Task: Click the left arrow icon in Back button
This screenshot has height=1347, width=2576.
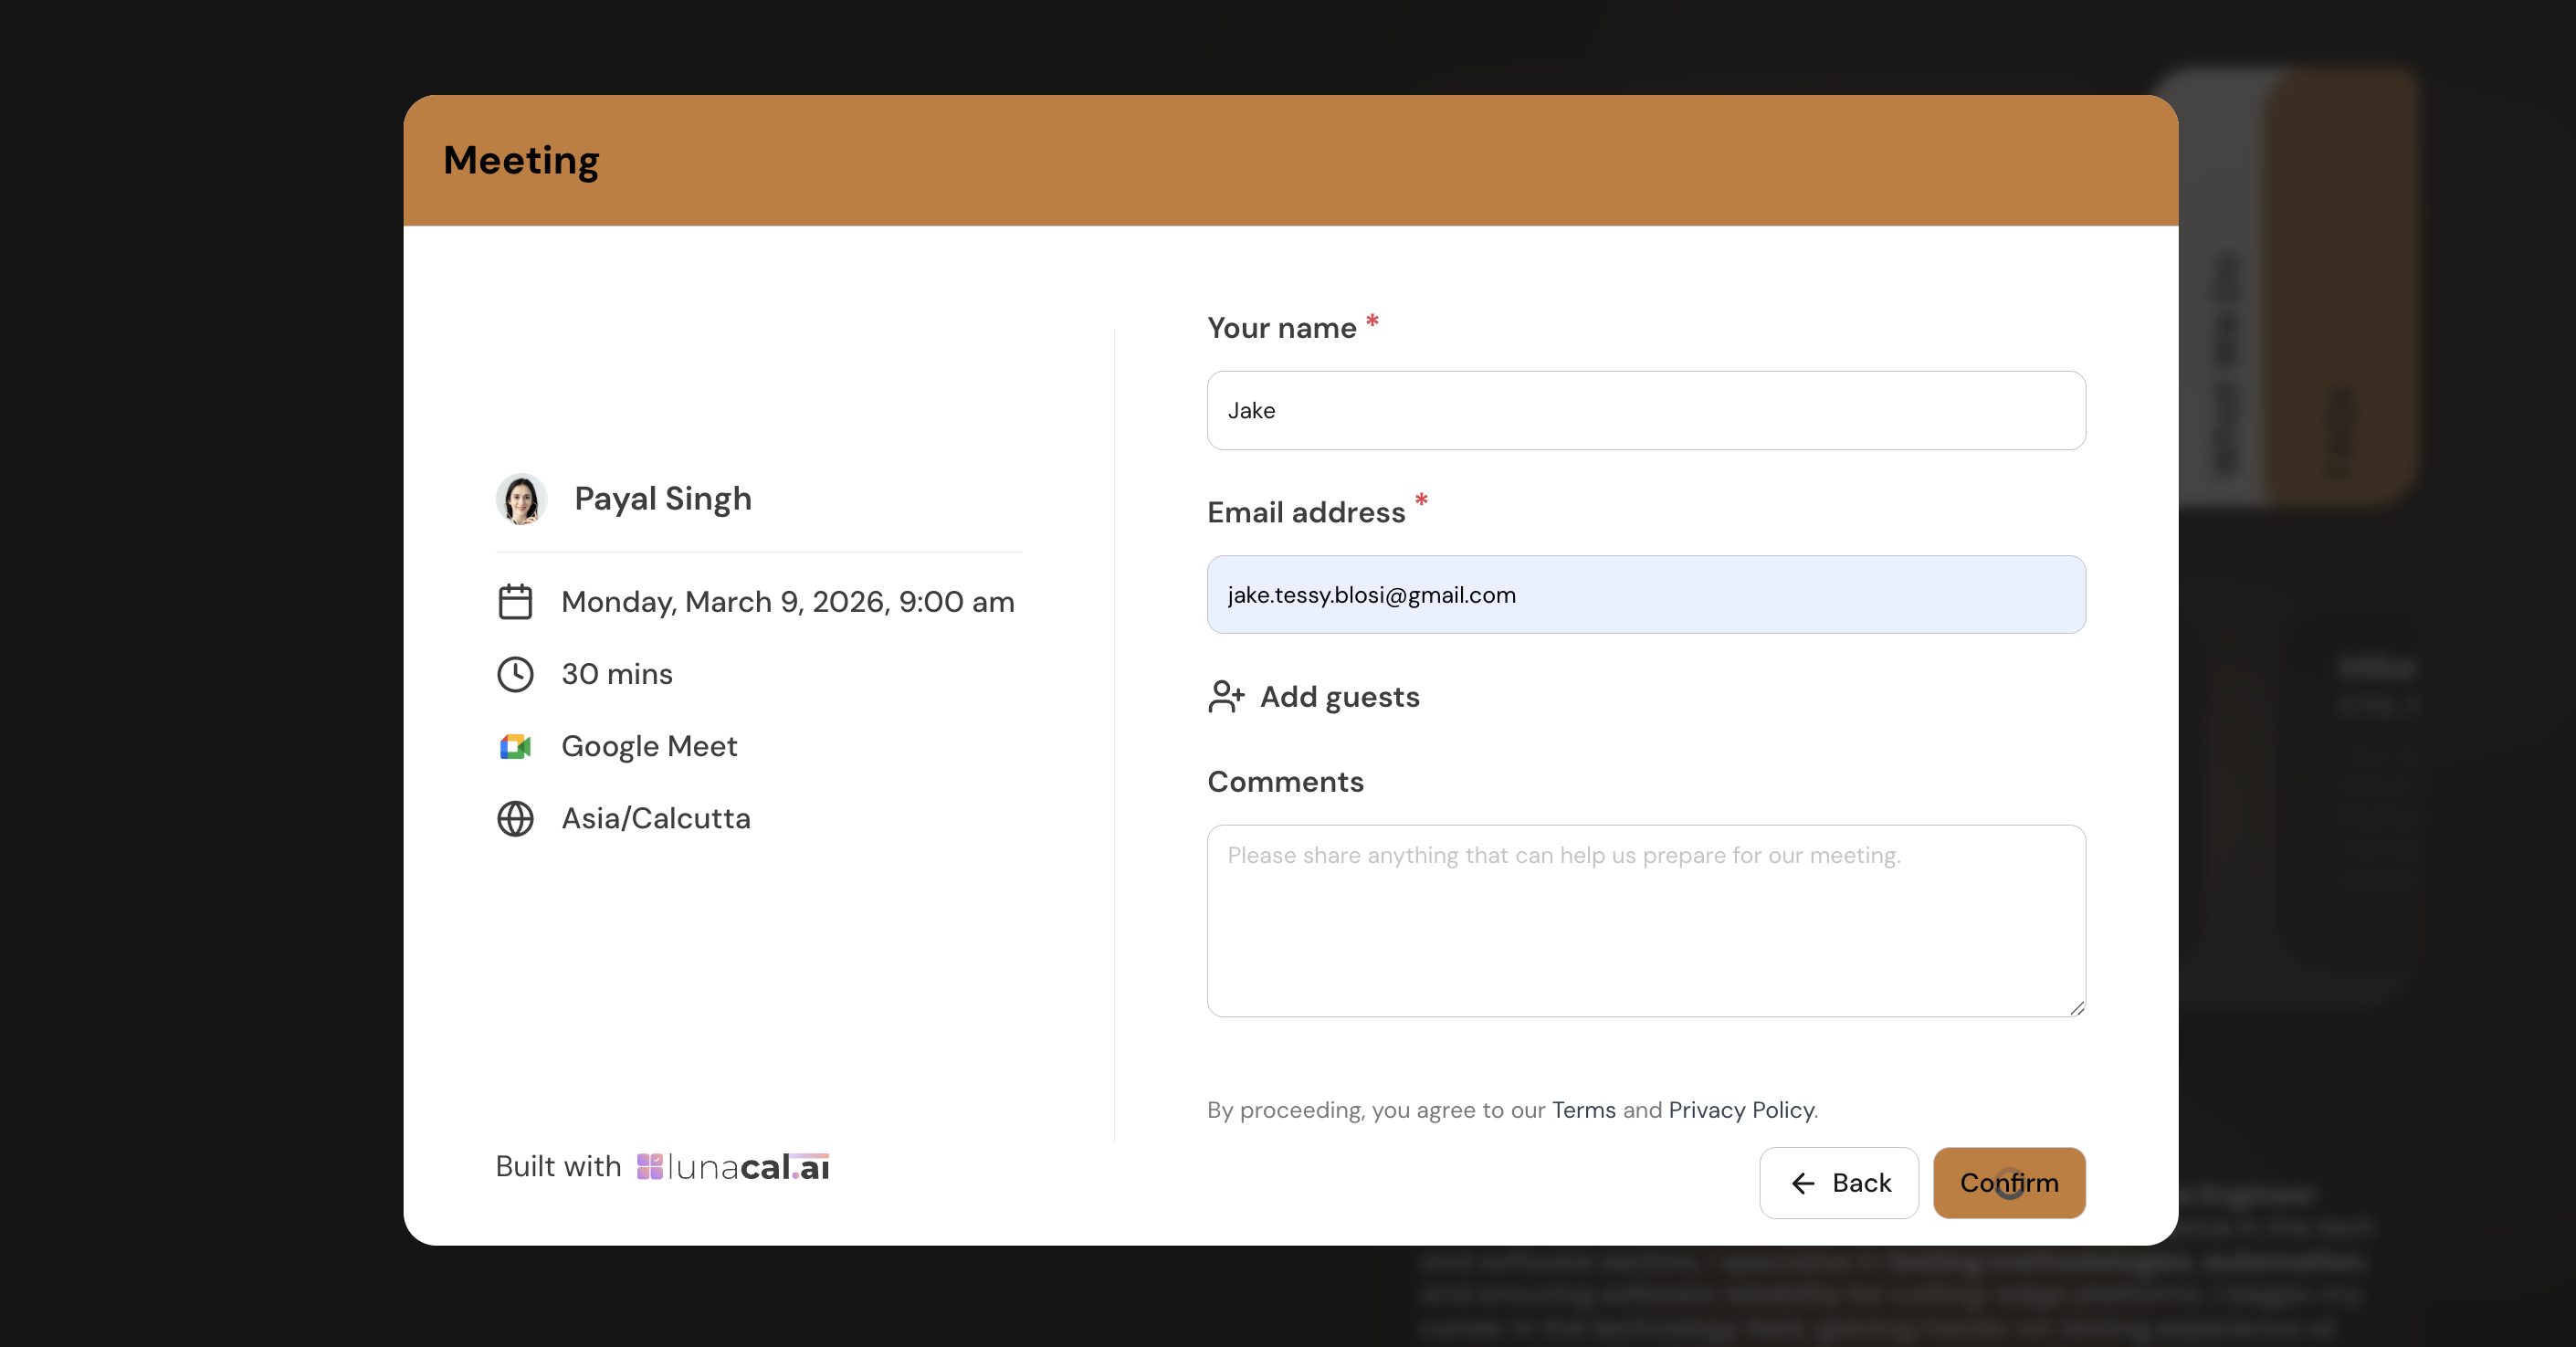Action: [1802, 1183]
